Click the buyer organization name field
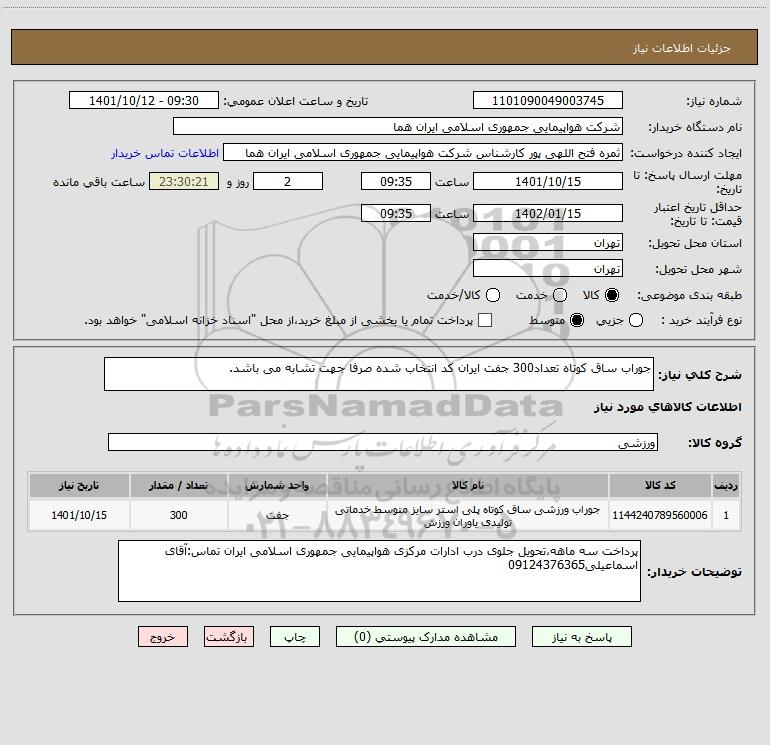The width and height of the screenshot is (770, 745). (398, 127)
